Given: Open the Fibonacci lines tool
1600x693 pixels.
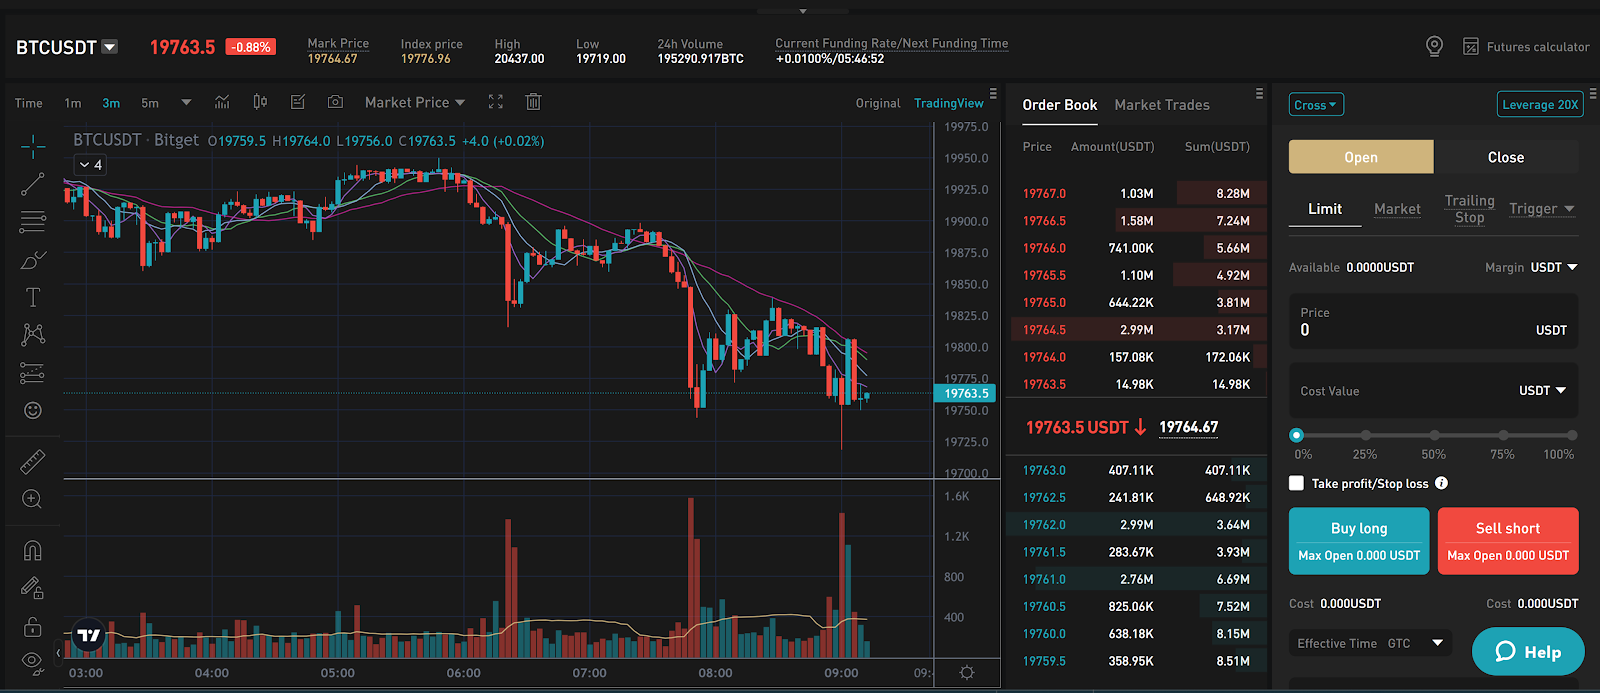Looking at the screenshot, I should tap(33, 221).
